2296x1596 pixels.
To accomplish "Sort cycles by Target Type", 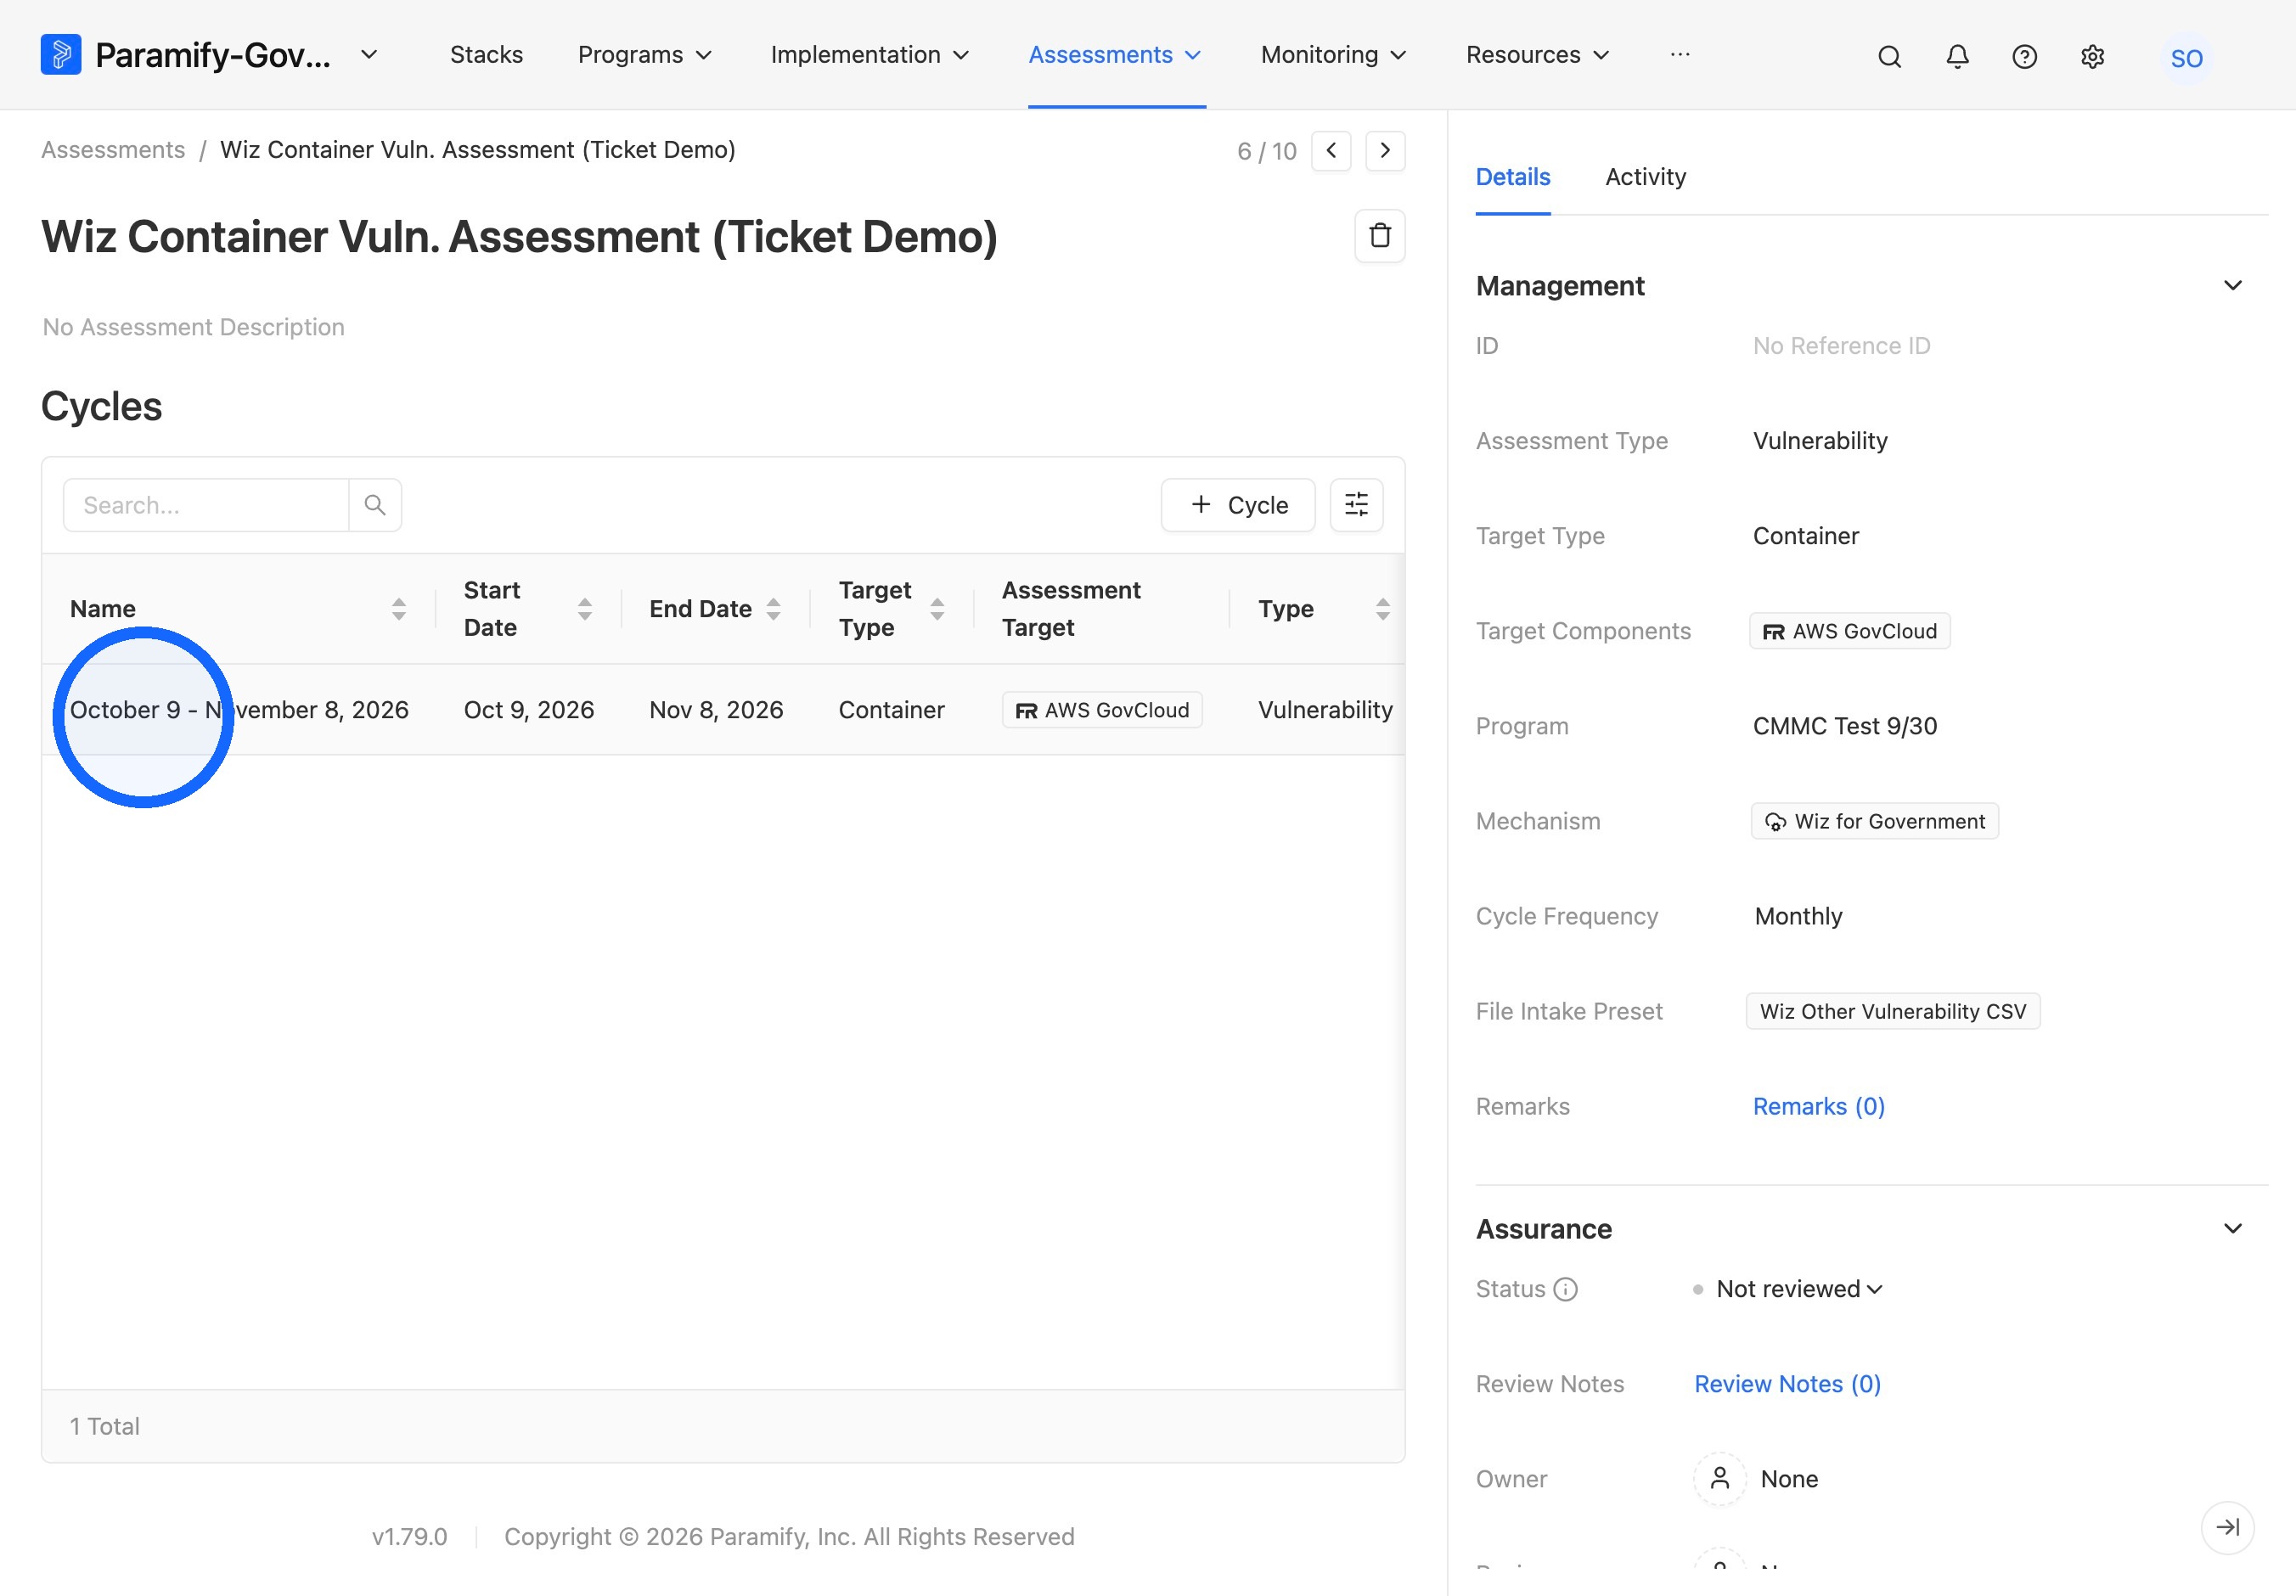I will 937,609.
